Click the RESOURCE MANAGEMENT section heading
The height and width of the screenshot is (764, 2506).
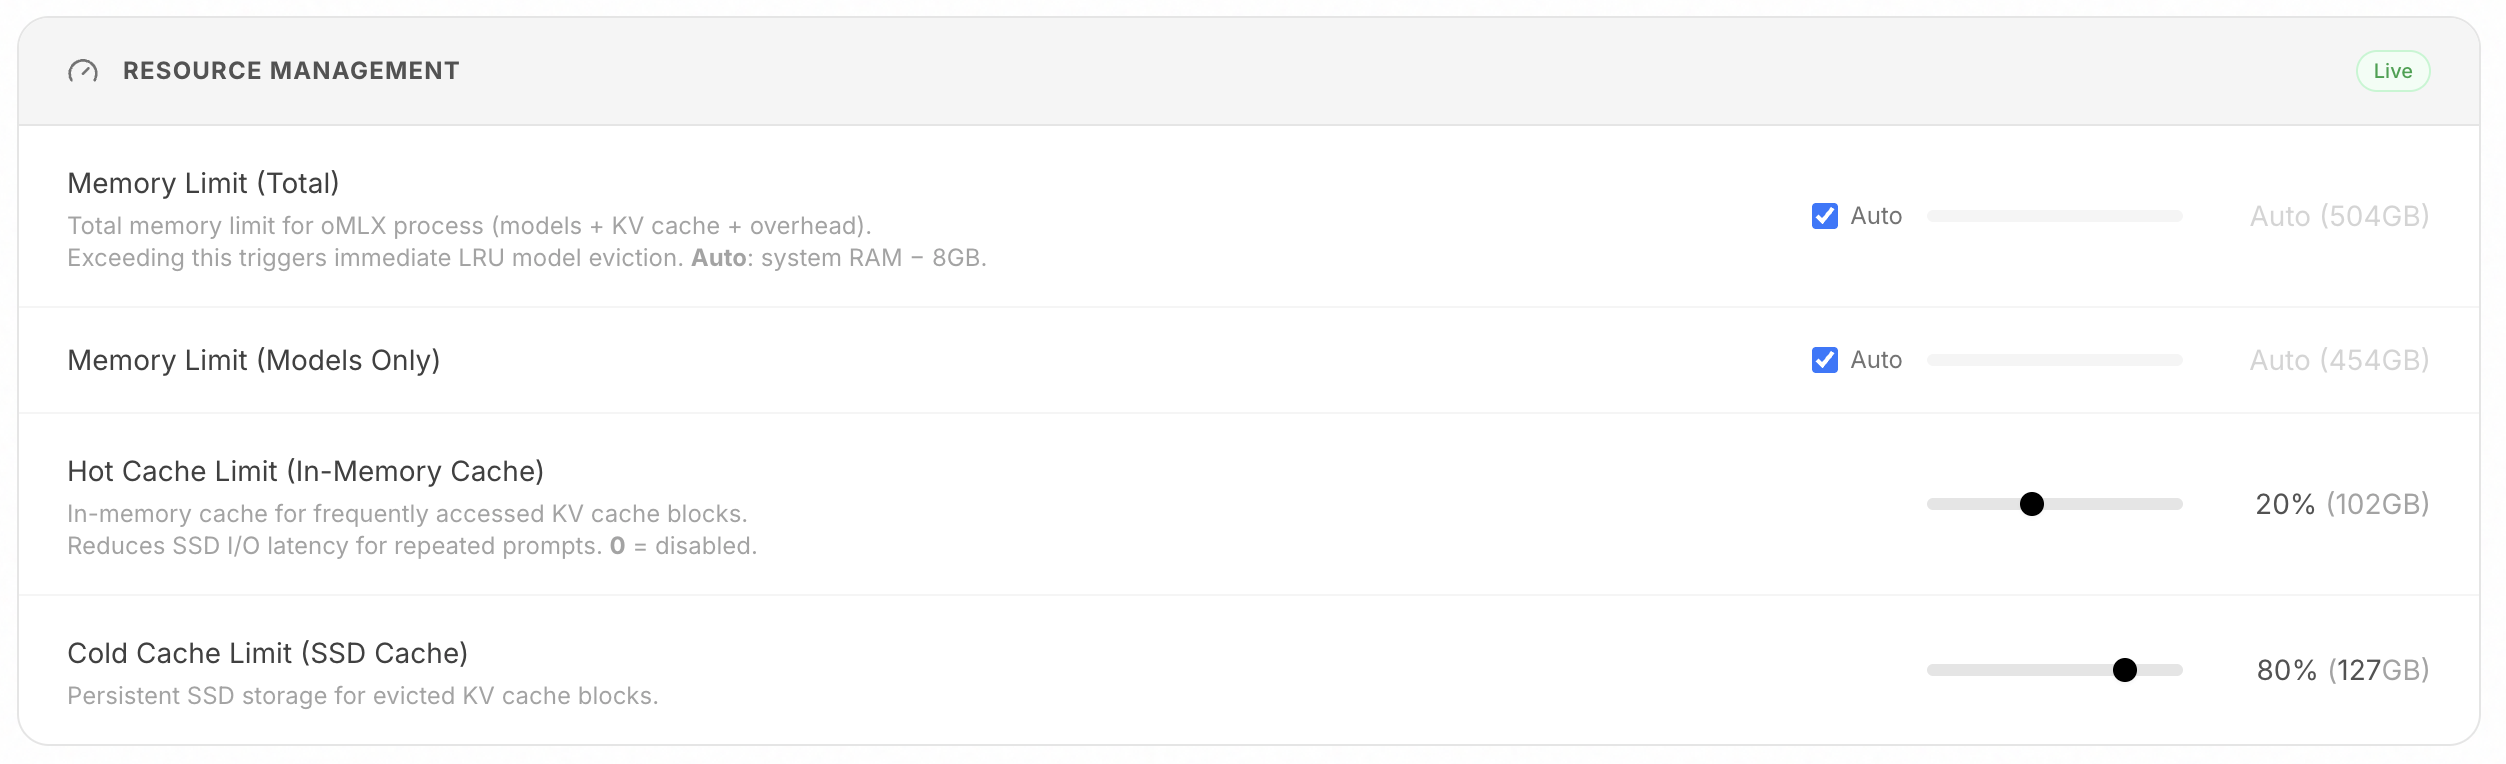click(x=291, y=71)
